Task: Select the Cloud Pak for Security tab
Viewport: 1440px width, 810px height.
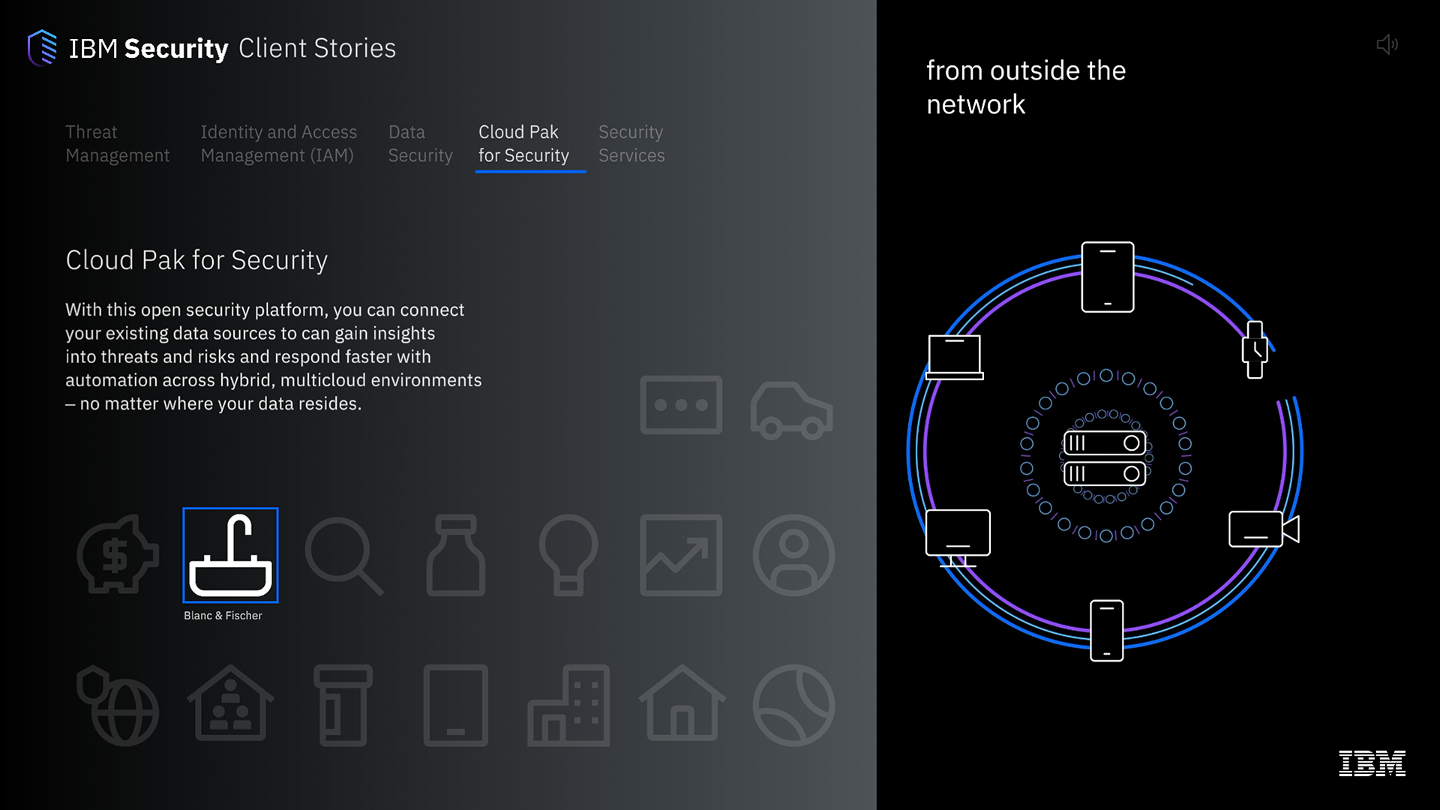Action: click(524, 144)
